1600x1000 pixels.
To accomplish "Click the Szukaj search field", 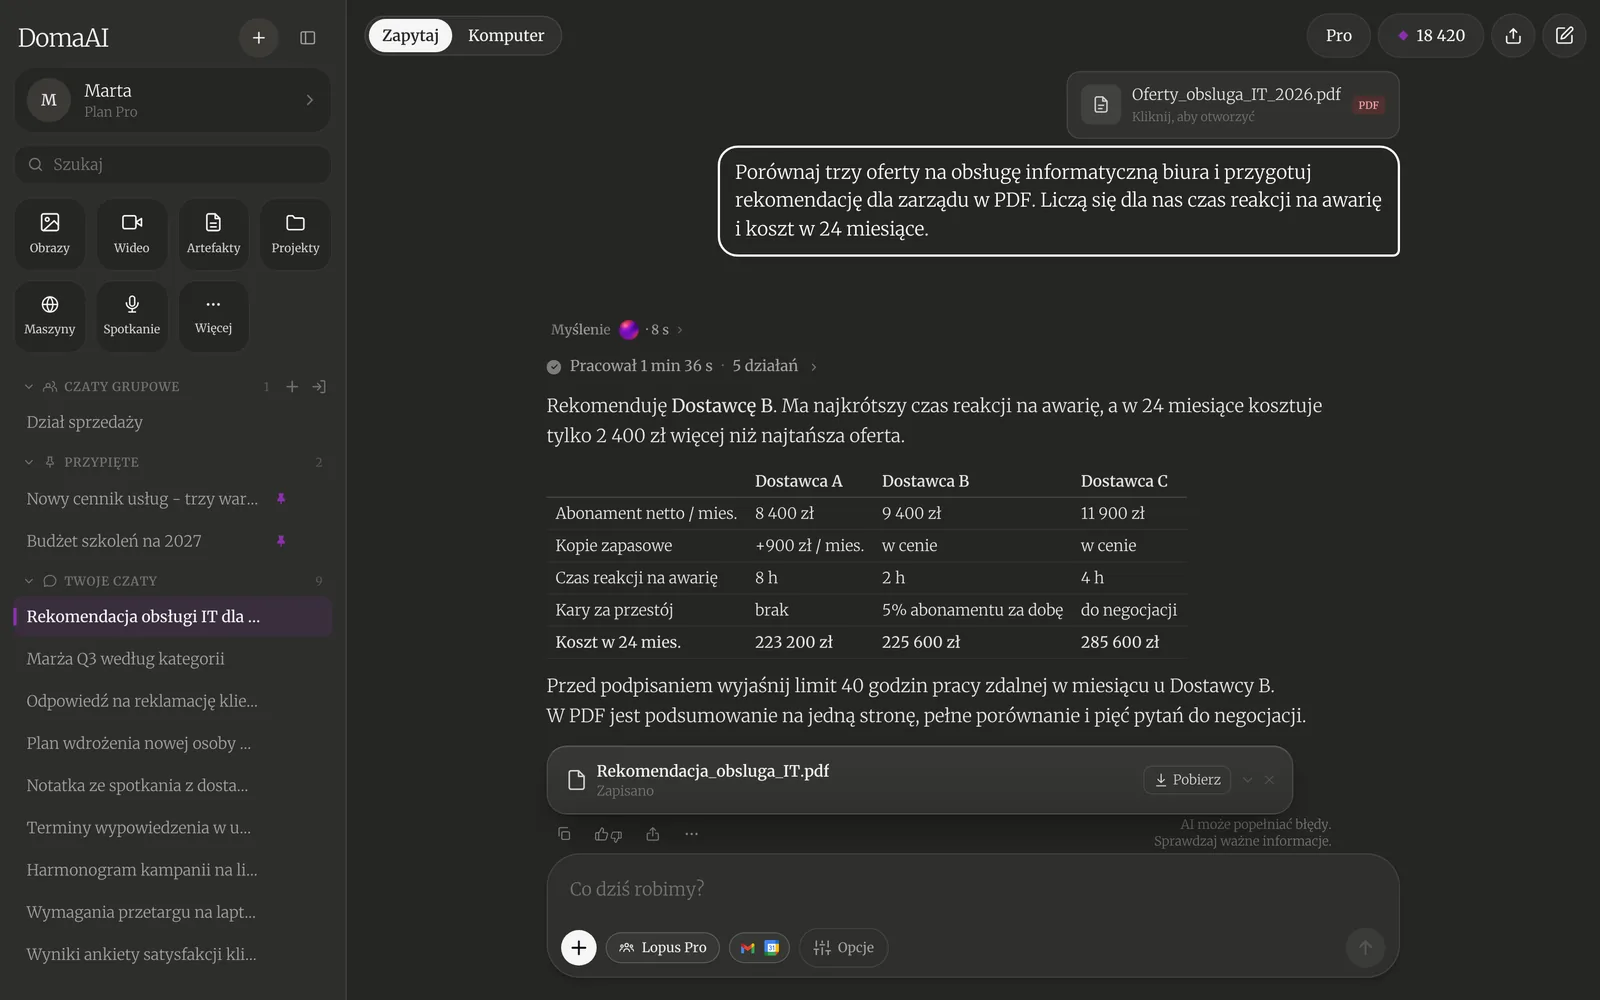I will [172, 164].
